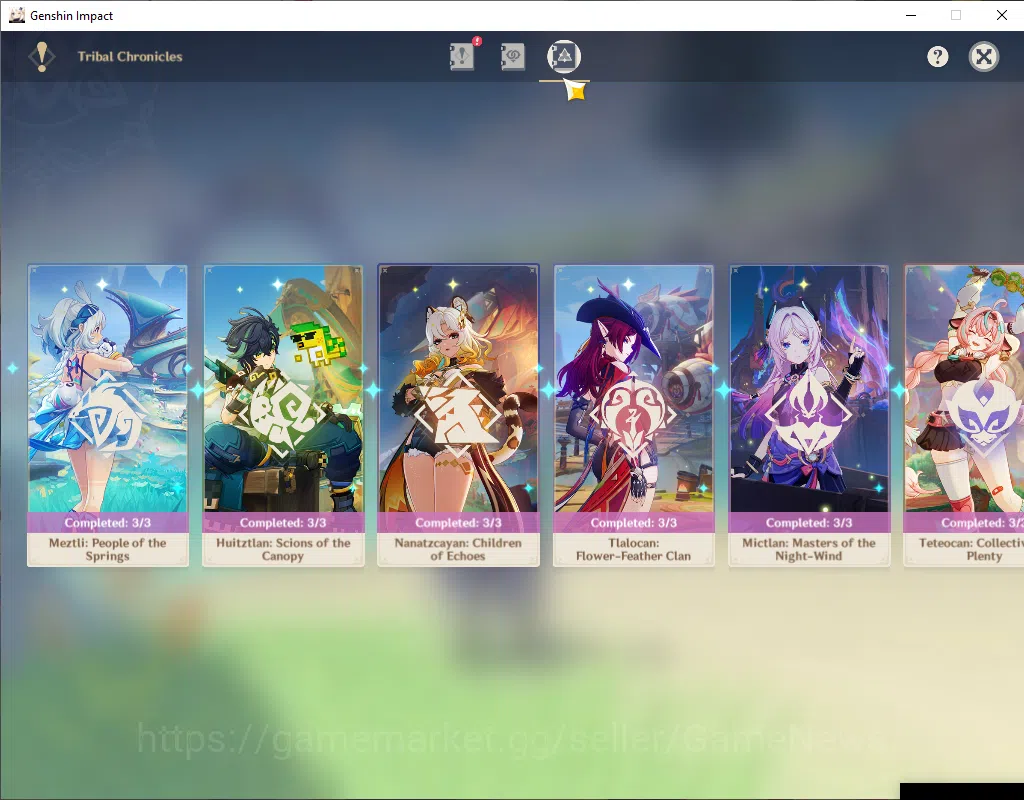Switch to the second quest tab with eye emblem
The width and height of the screenshot is (1024, 800).
(x=513, y=57)
